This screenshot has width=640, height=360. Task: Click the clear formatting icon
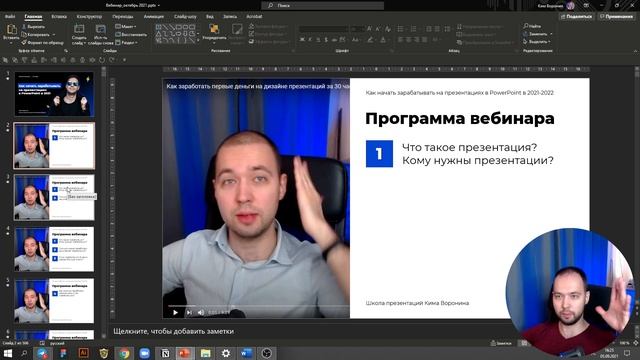point(388,29)
